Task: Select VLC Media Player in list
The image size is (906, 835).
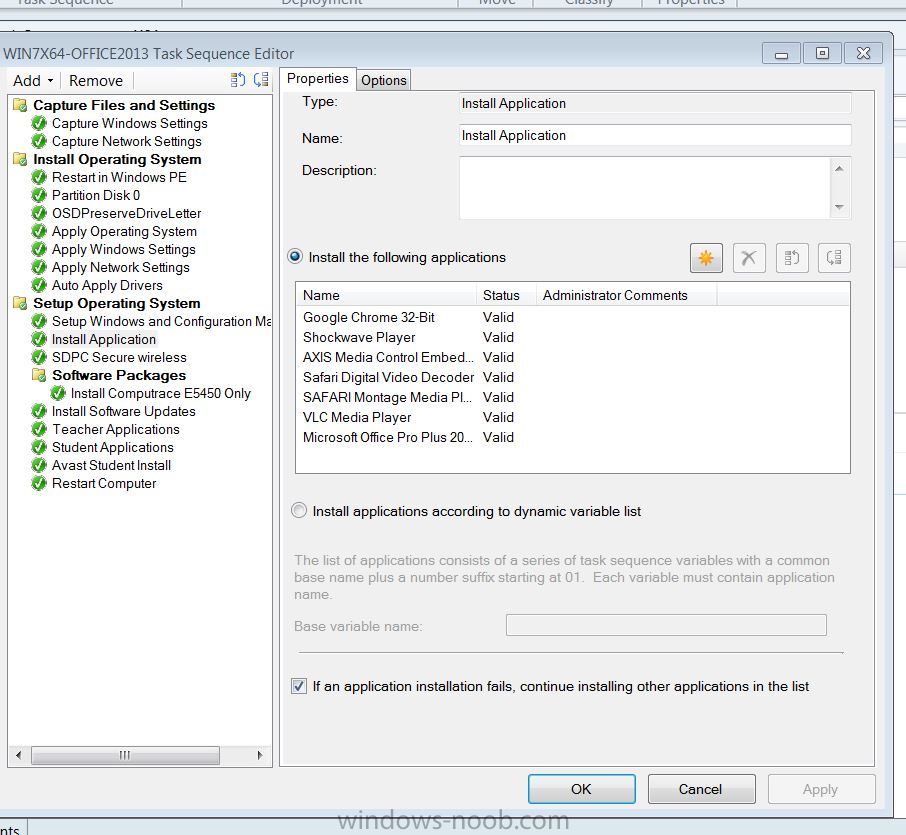Action: click(x=357, y=417)
